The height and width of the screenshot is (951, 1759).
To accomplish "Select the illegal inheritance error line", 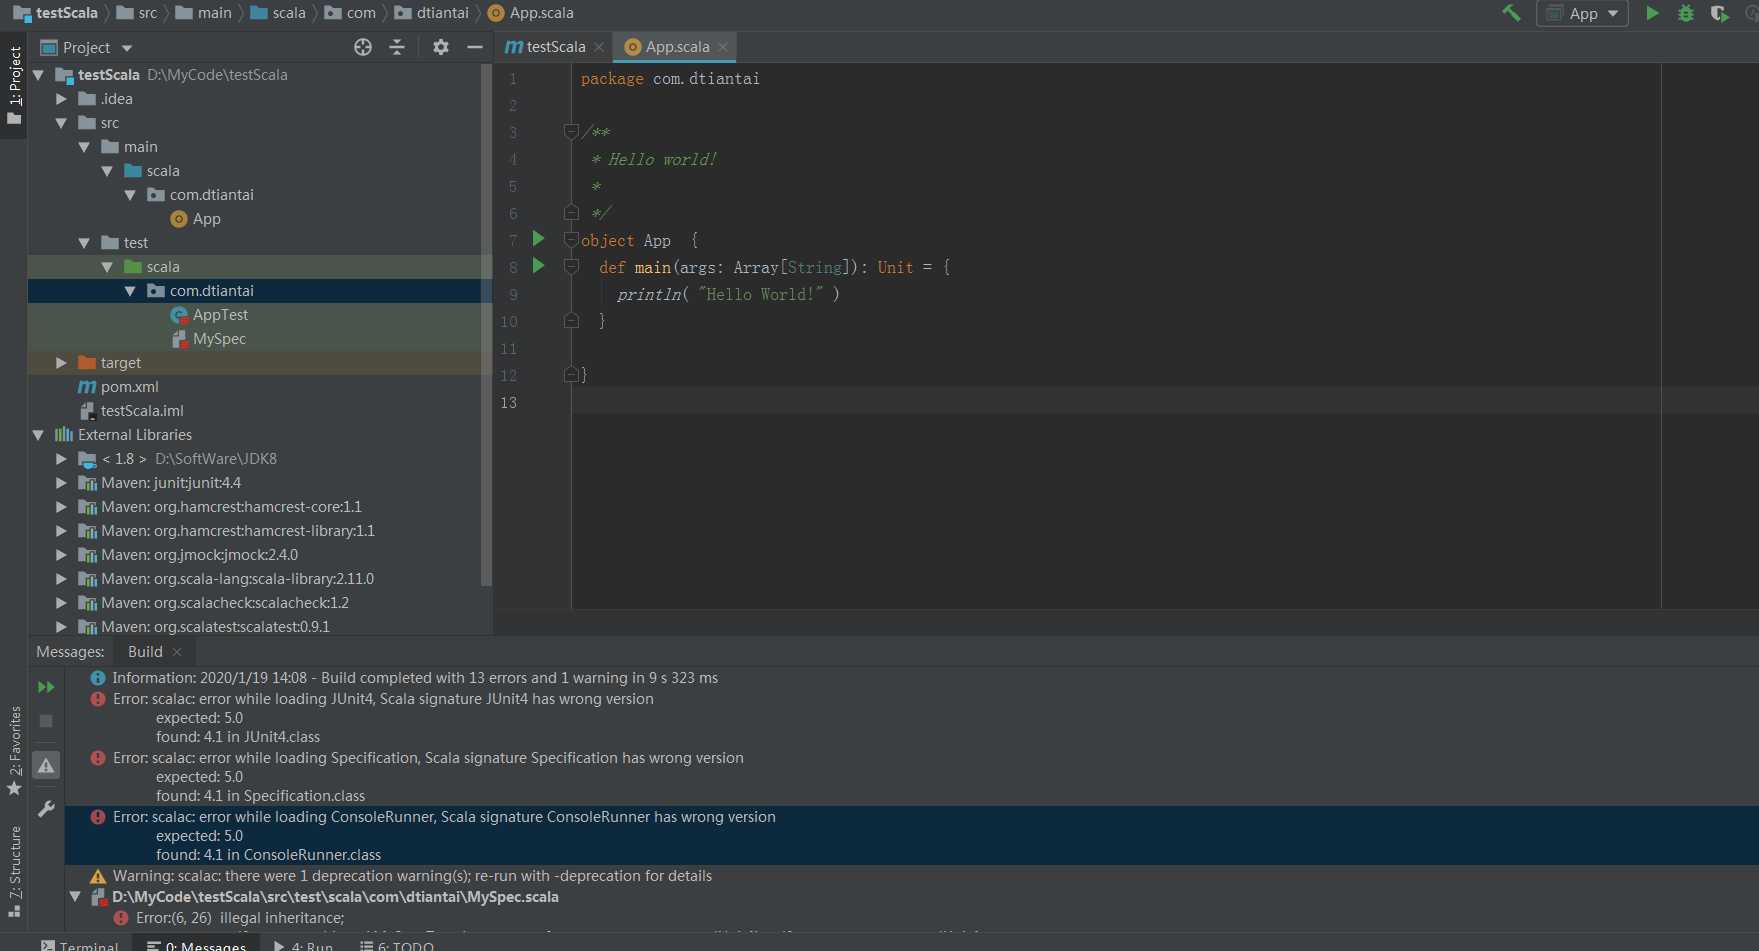I will [x=240, y=918].
